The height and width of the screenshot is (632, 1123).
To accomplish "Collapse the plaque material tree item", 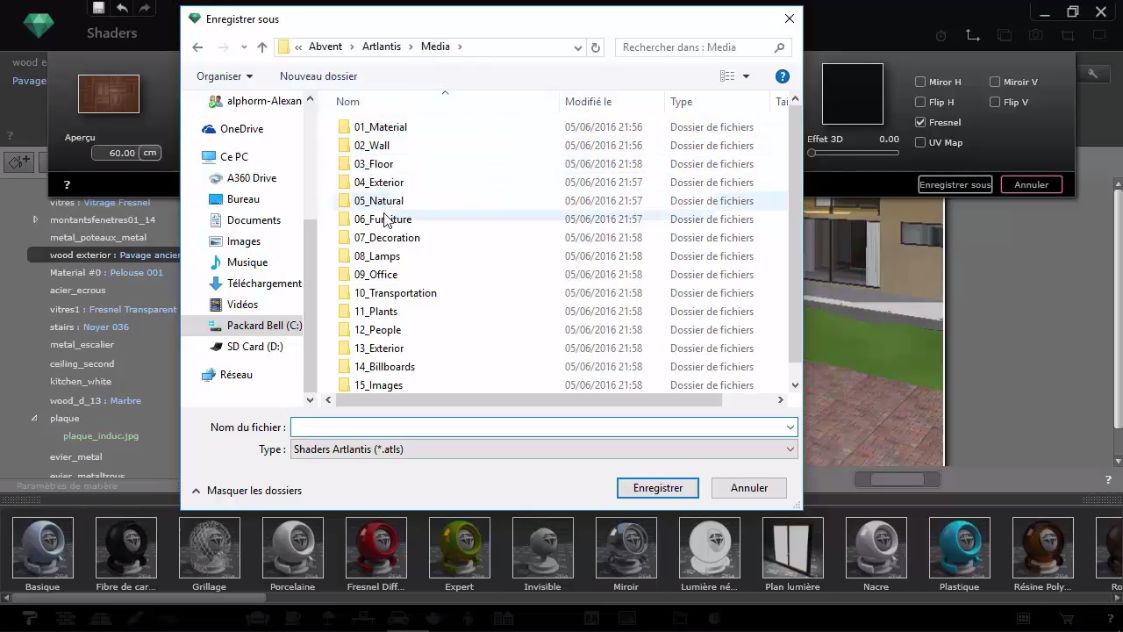I will 34,418.
